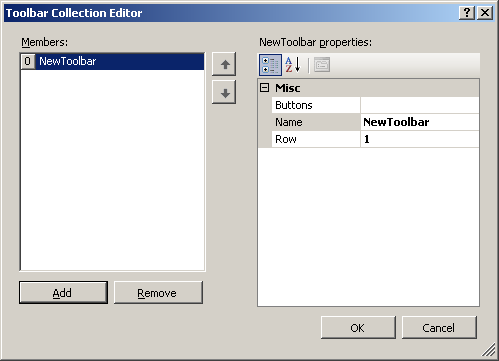
Task: Select the Buttons property row
Action: point(375,105)
